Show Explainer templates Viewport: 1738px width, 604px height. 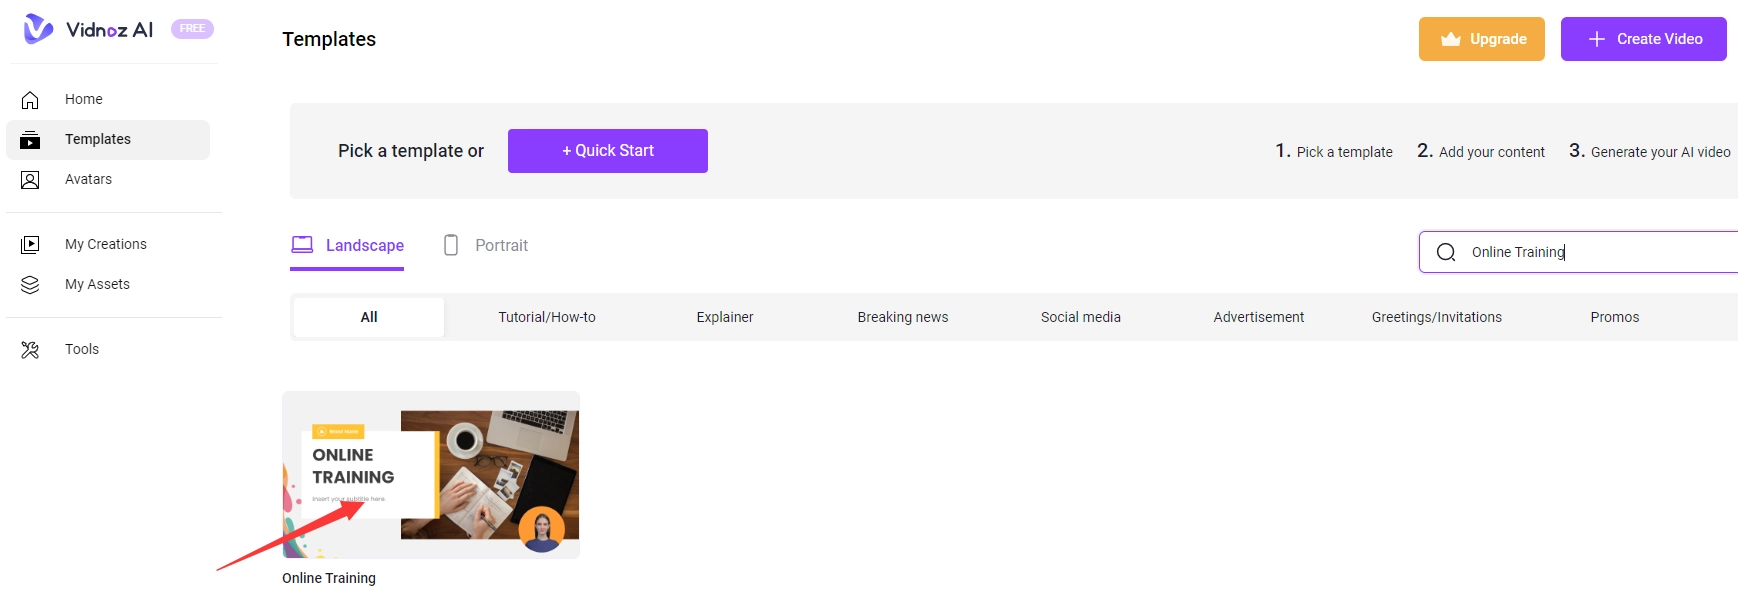pyautogui.click(x=725, y=317)
